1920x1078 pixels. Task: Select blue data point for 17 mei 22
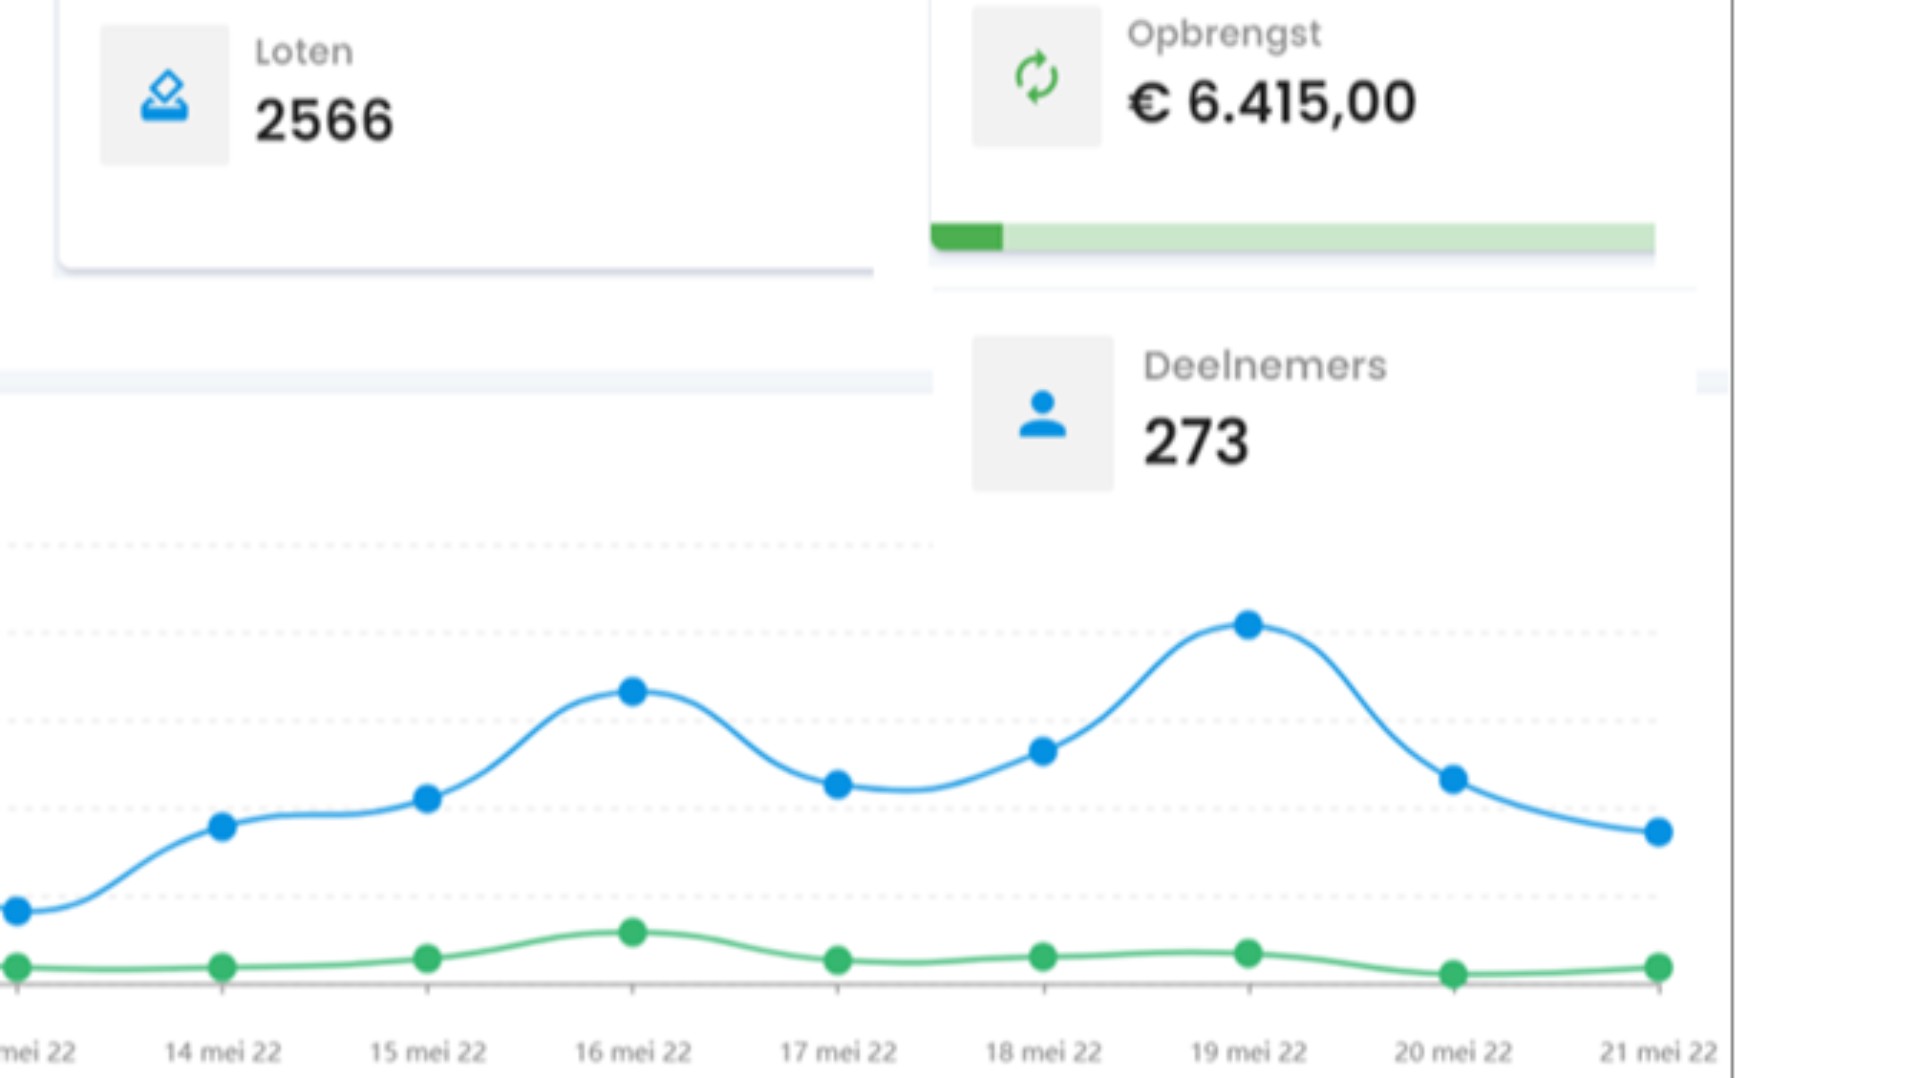tap(838, 785)
